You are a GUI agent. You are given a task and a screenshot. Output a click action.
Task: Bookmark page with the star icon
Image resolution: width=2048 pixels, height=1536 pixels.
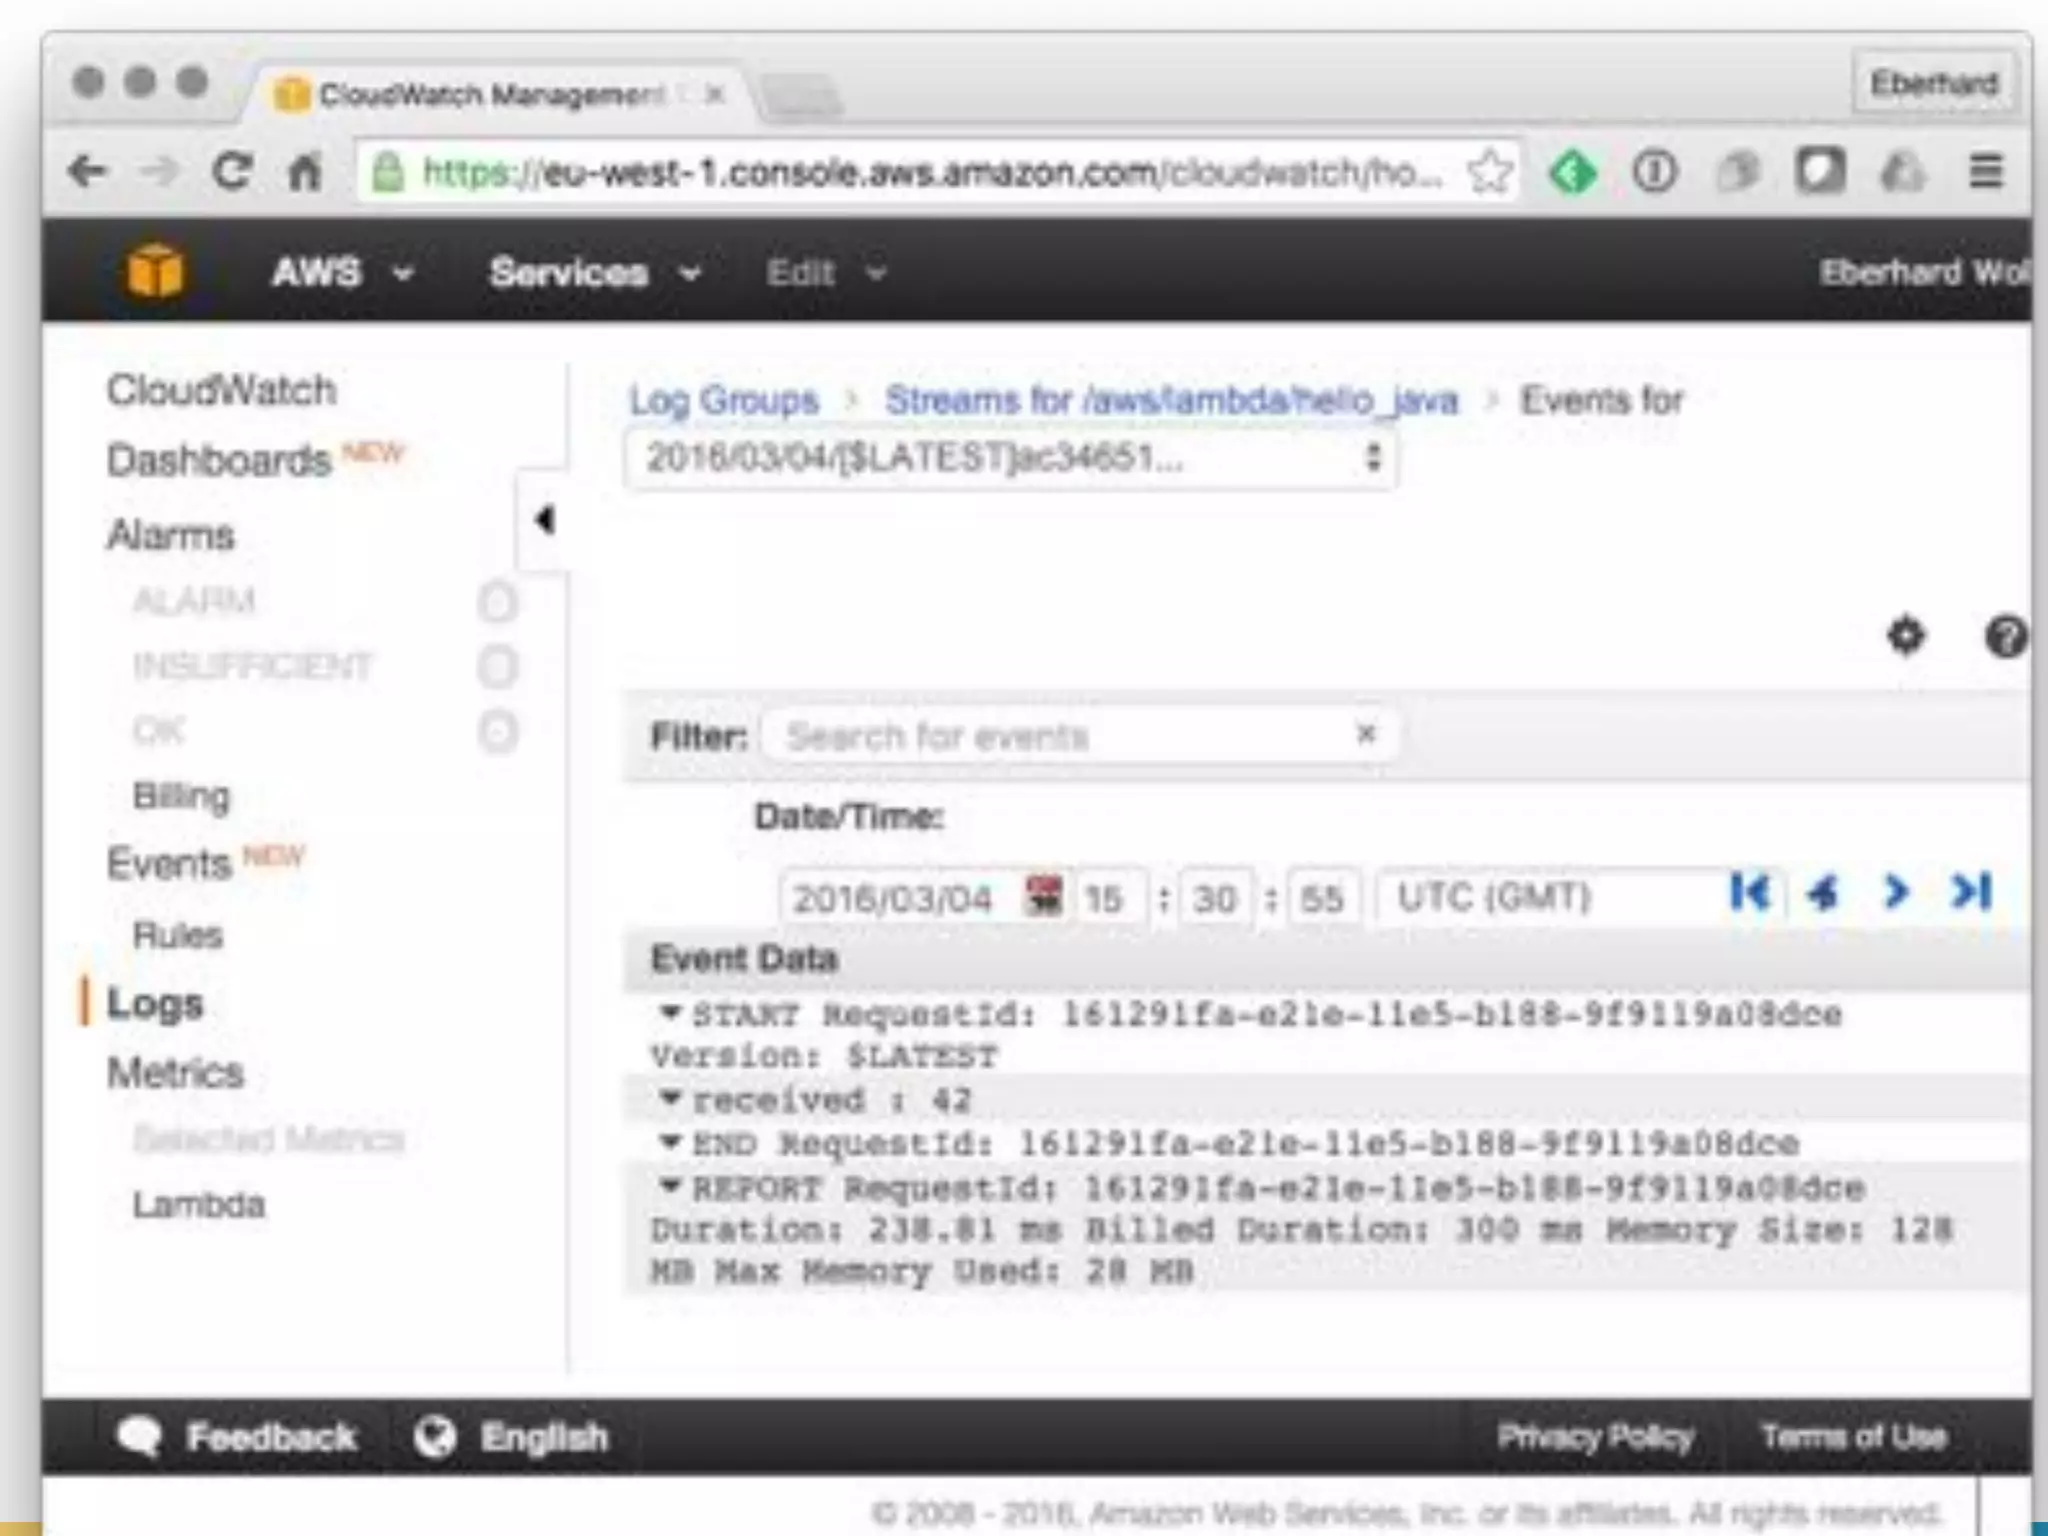point(1489,172)
